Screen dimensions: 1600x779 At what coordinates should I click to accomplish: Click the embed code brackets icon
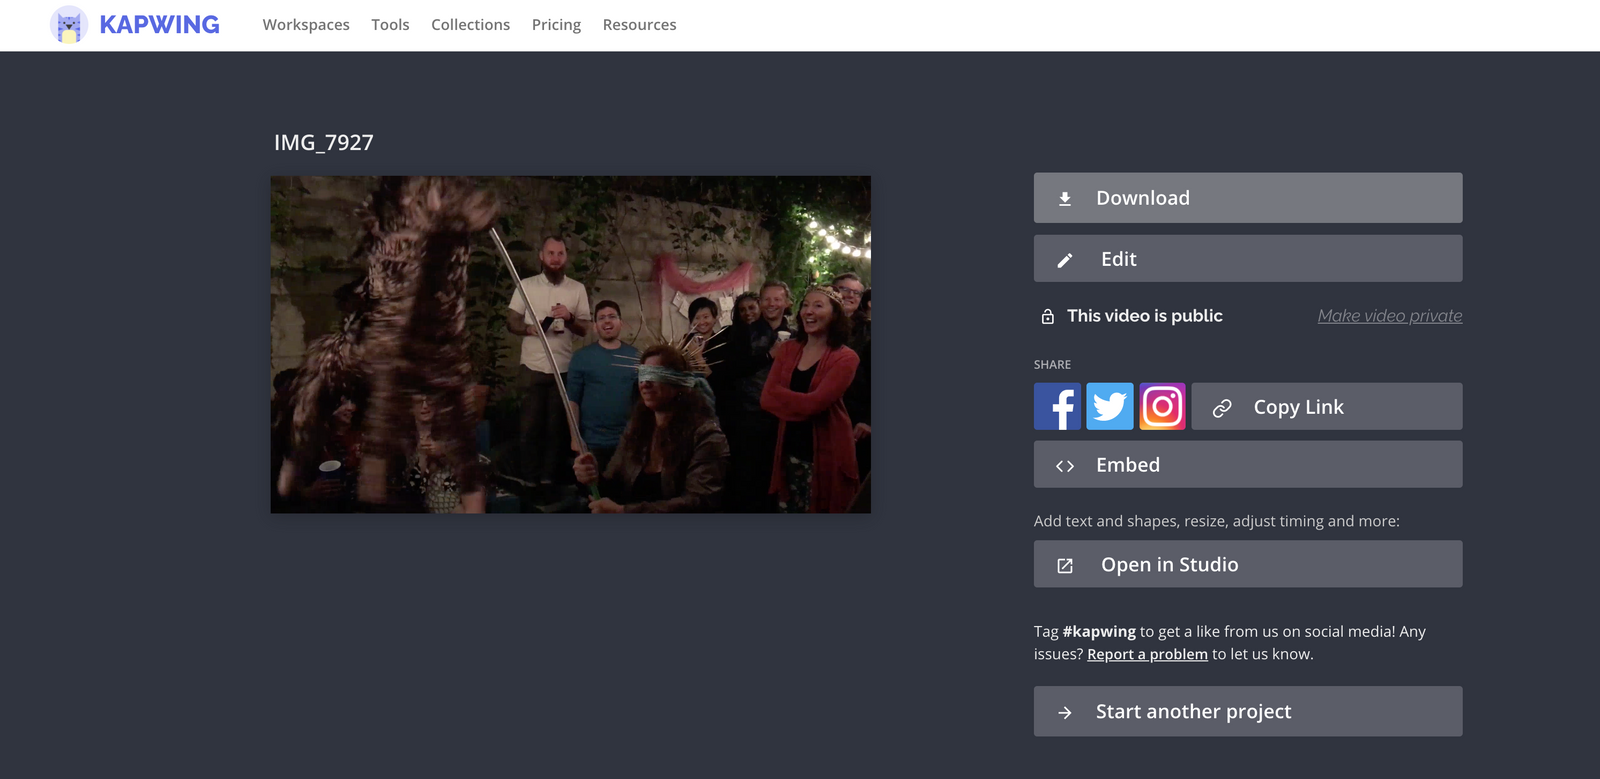click(1065, 466)
